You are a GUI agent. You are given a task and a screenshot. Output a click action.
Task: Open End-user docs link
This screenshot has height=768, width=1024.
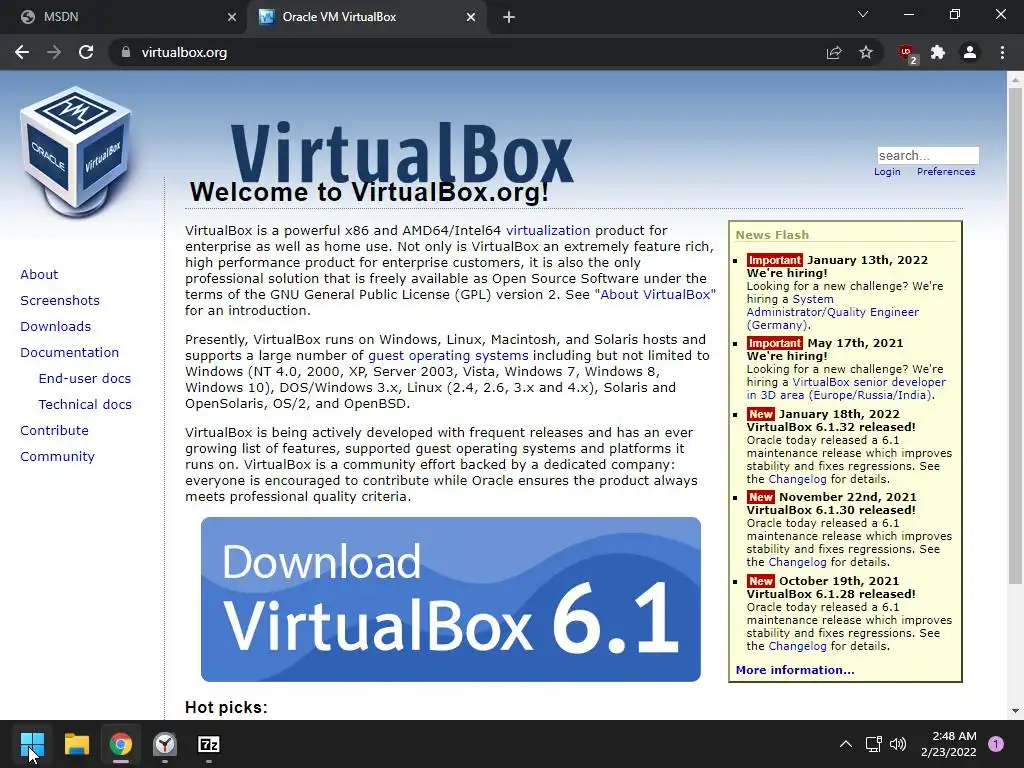[85, 378]
